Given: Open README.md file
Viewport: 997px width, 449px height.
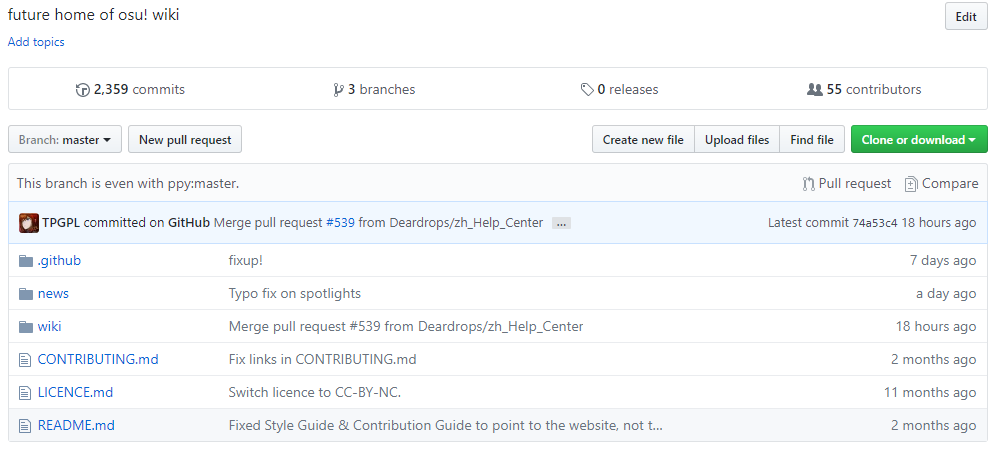Looking at the screenshot, I should point(76,426).
